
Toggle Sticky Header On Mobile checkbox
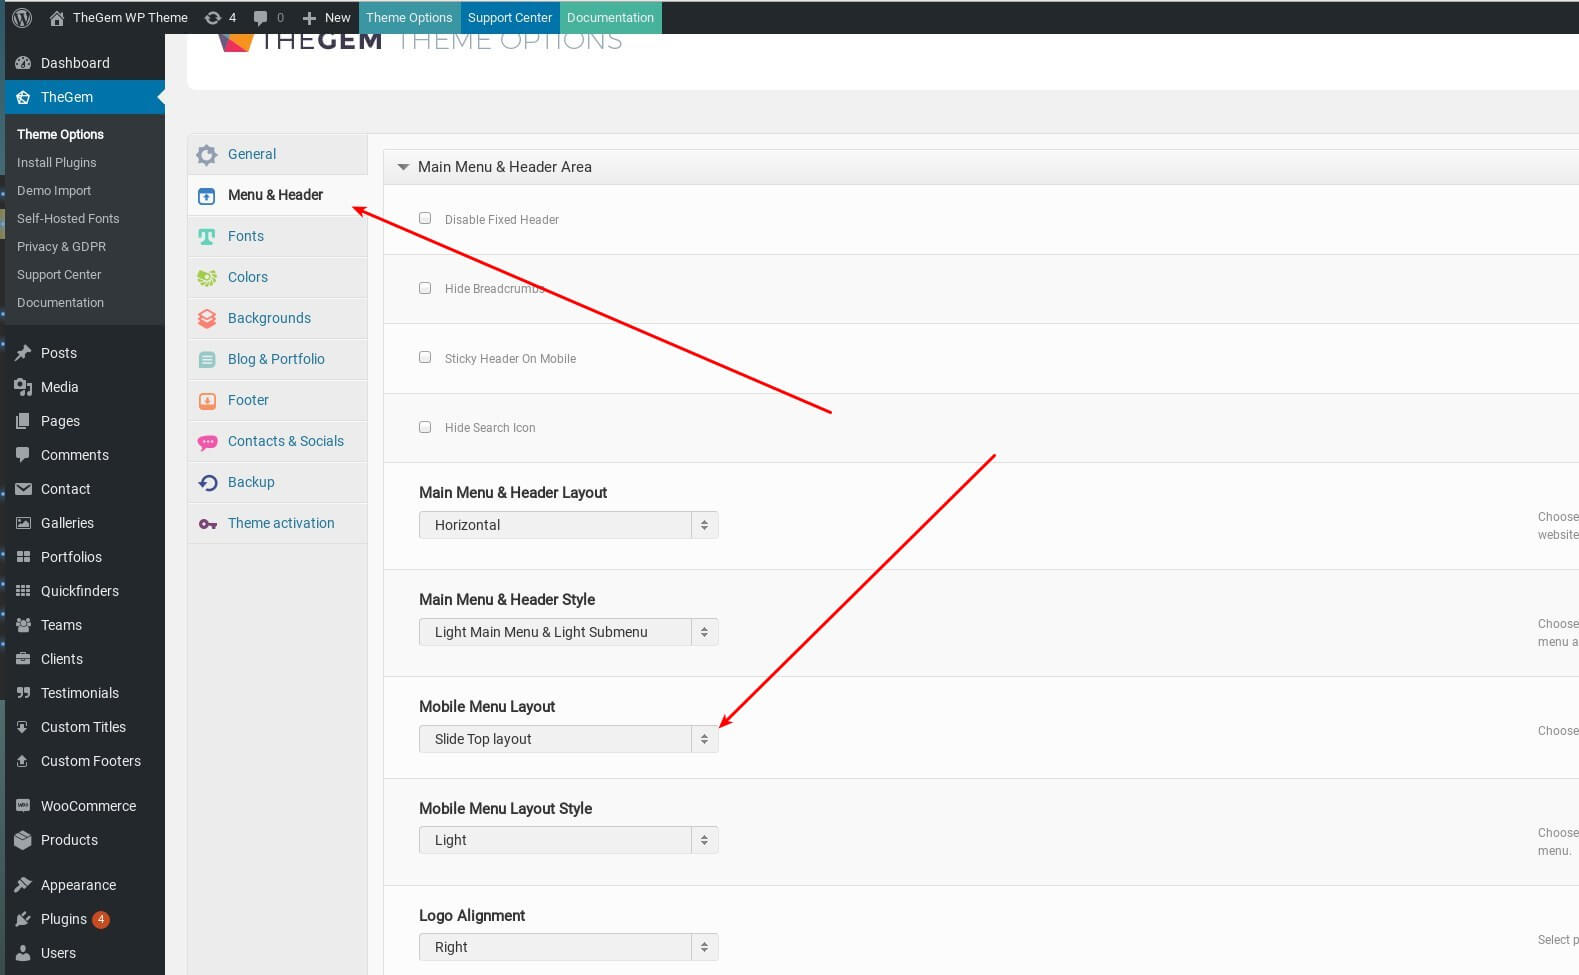[425, 357]
